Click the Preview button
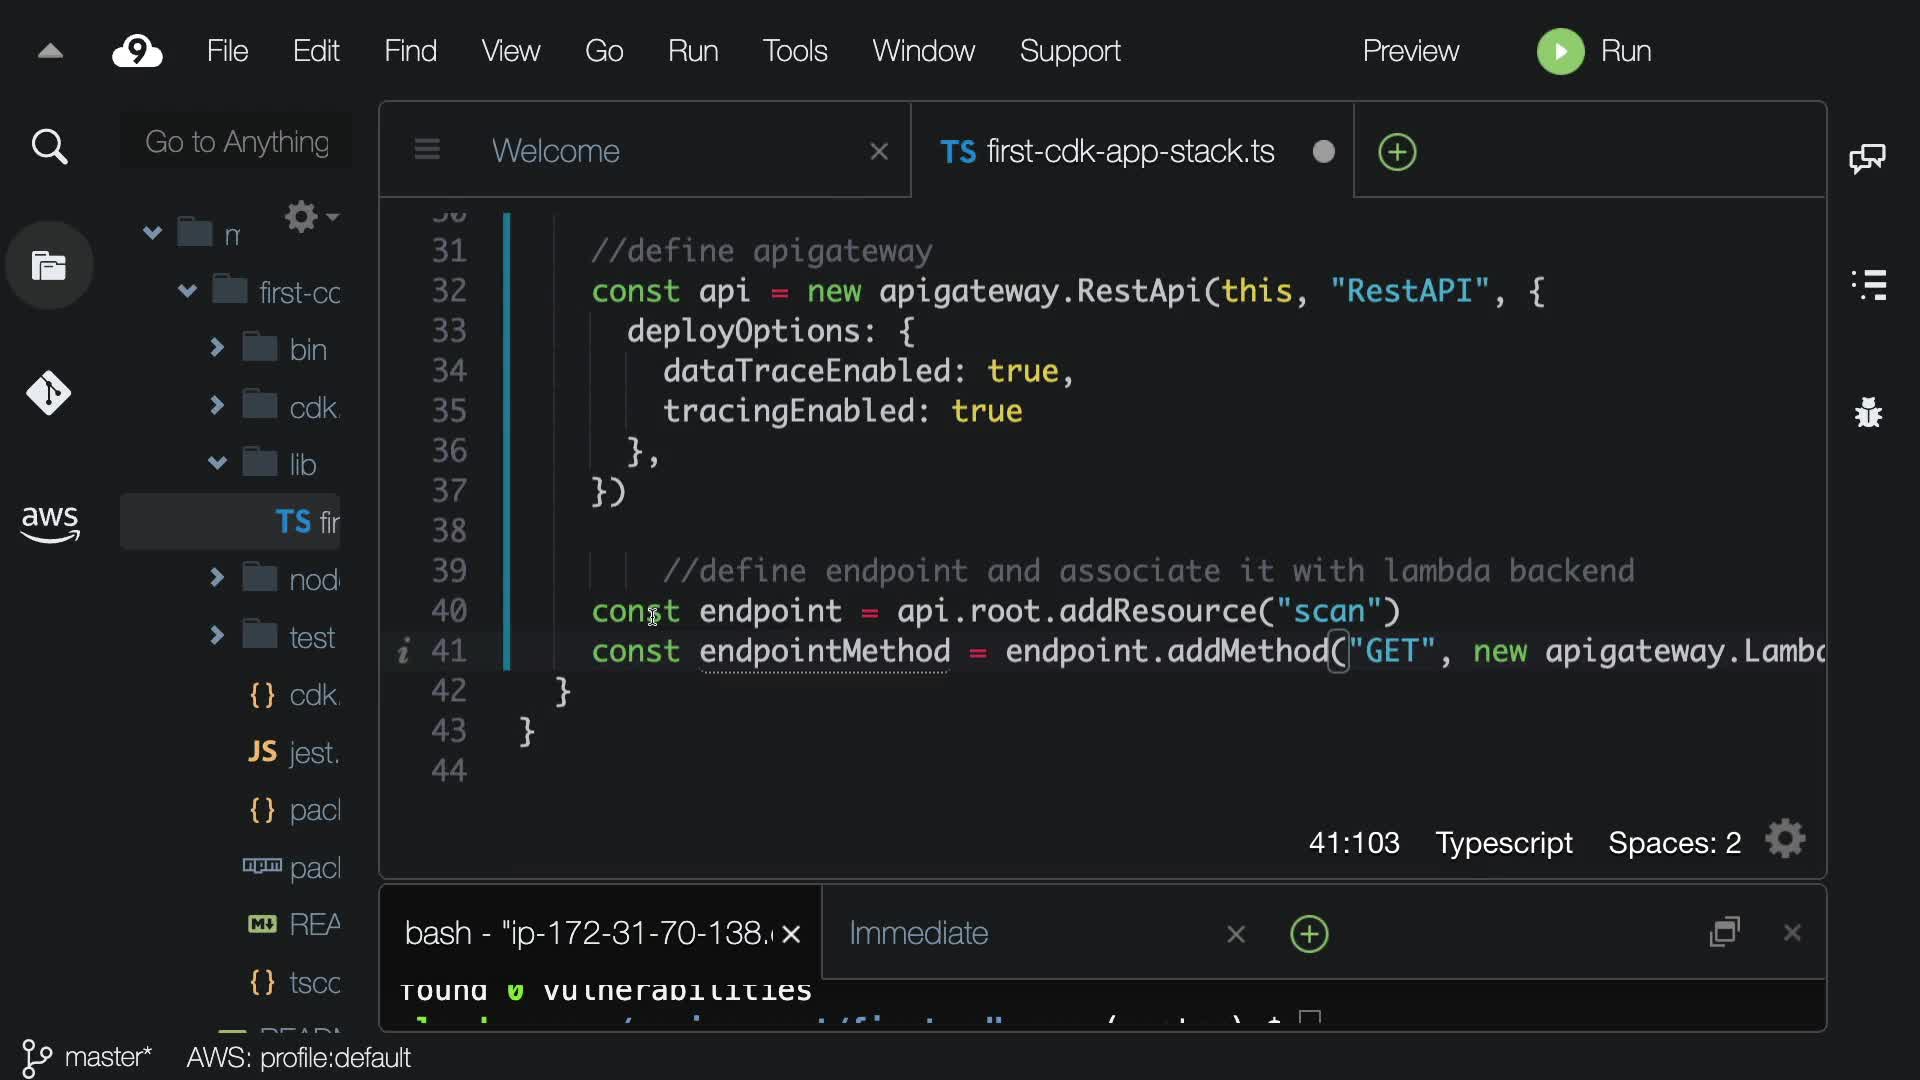Screen dimensions: 1920x1080 click(1410, 51)
